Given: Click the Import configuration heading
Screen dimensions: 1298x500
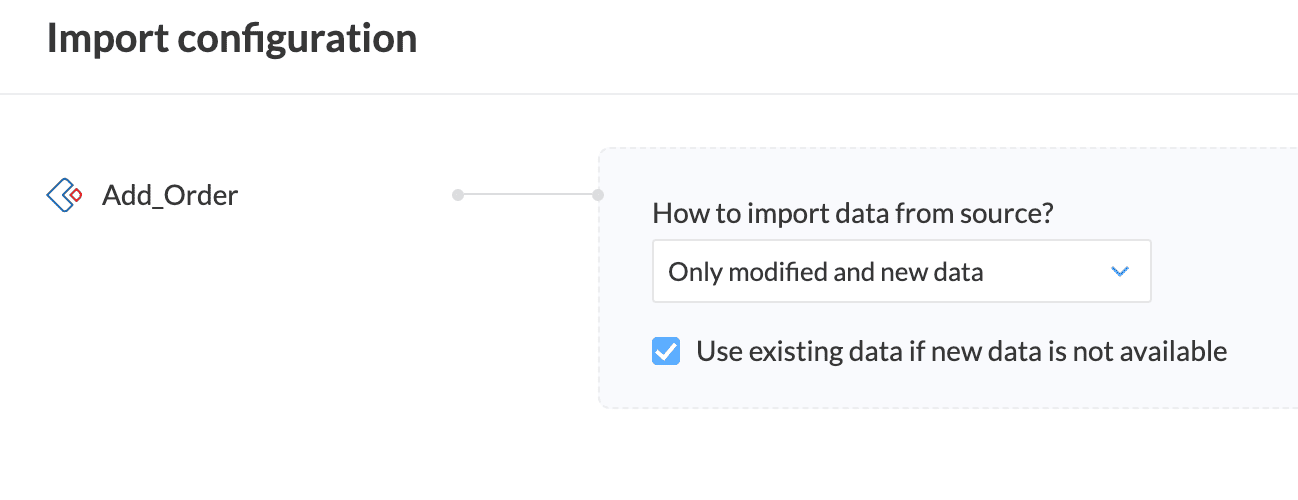Looking at the screenshot, I should pos(231,39).
